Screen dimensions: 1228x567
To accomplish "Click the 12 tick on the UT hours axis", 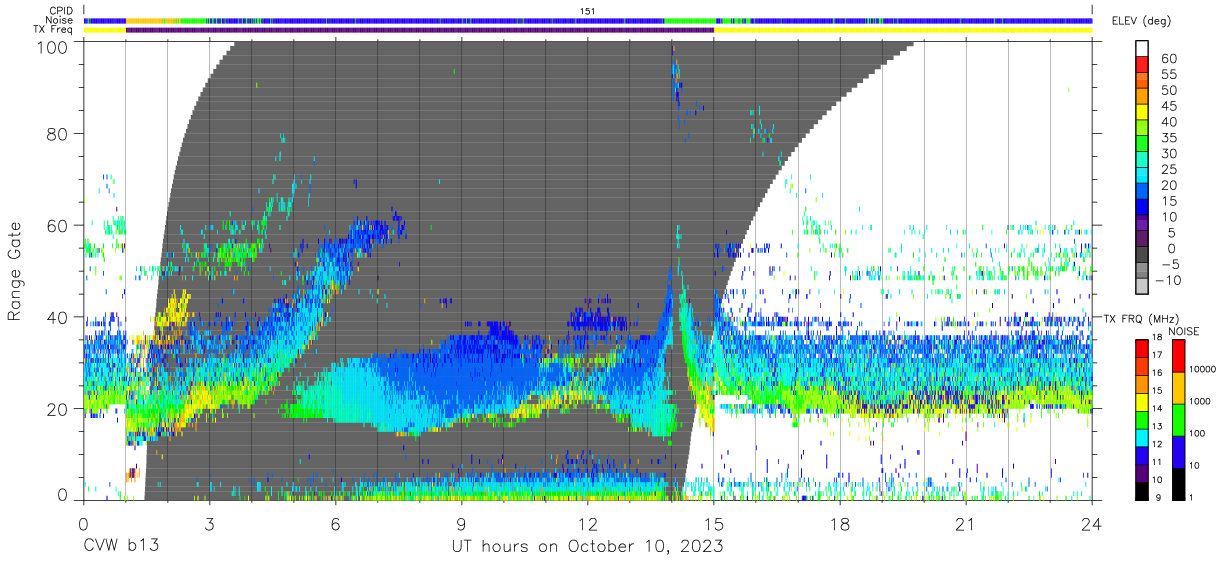I will (x=587, y=523).
